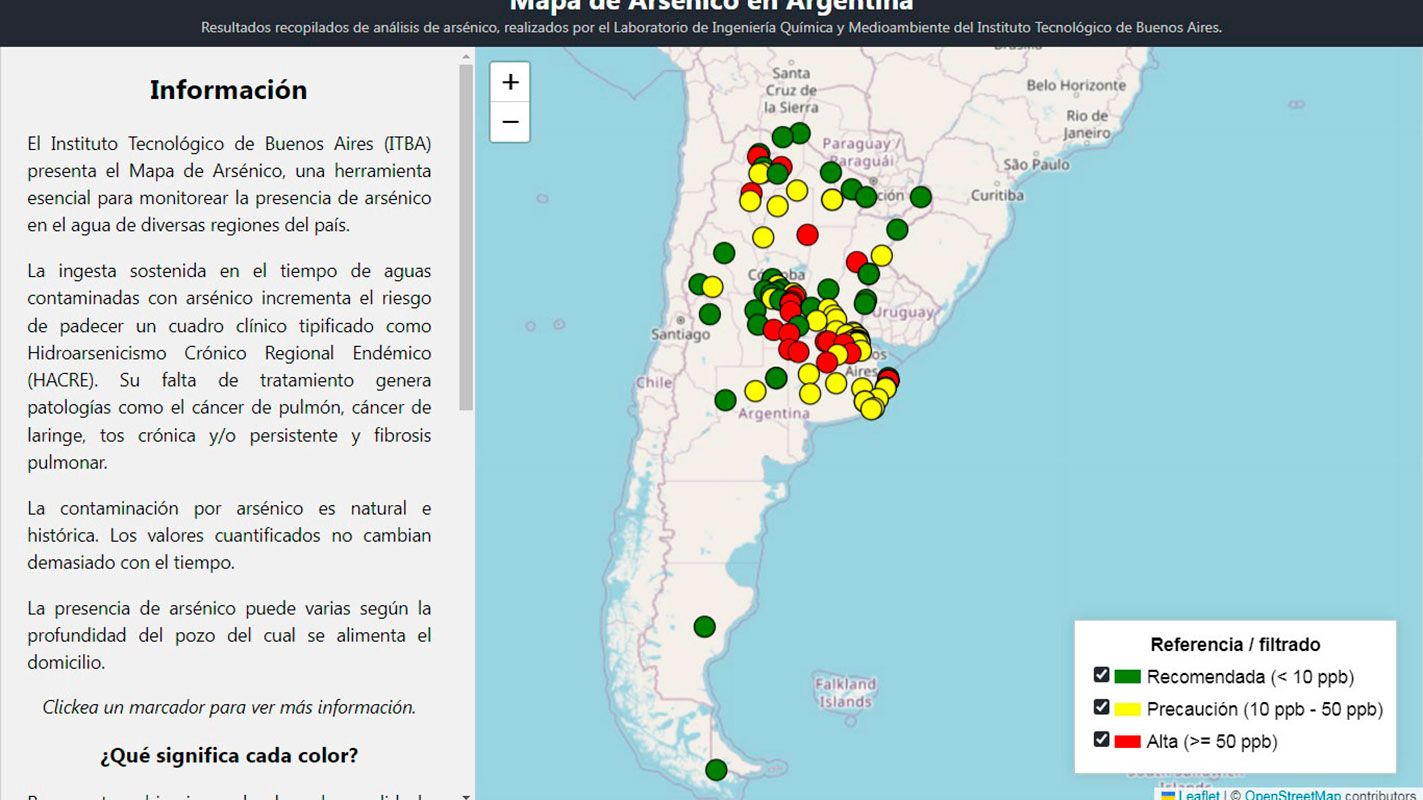Select the southernmost green marker in Tierra del Fuego
This screenshot has height=800, width=1423.
coord(716,770)
